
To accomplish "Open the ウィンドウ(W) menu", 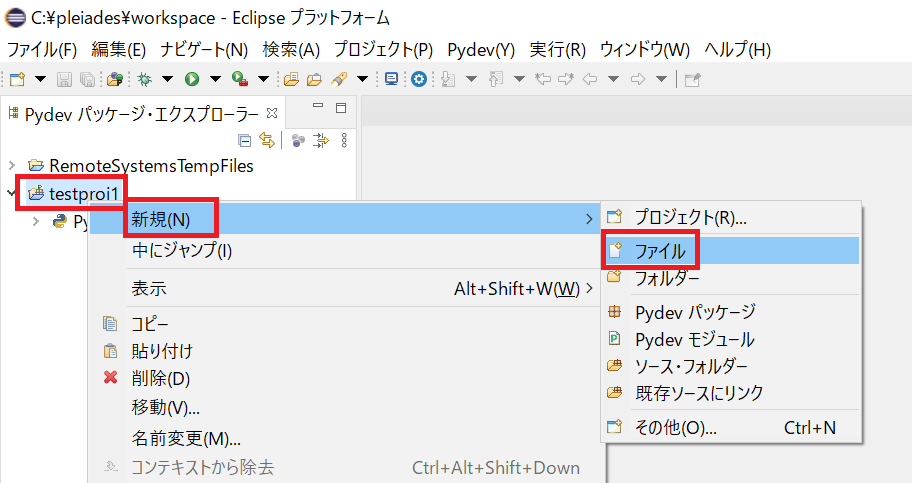I will pyautogui.click(x=645, y=50).
